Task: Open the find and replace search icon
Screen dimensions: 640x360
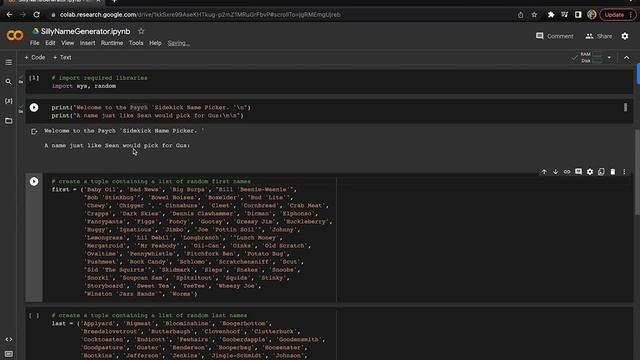Action: (9, 82)
